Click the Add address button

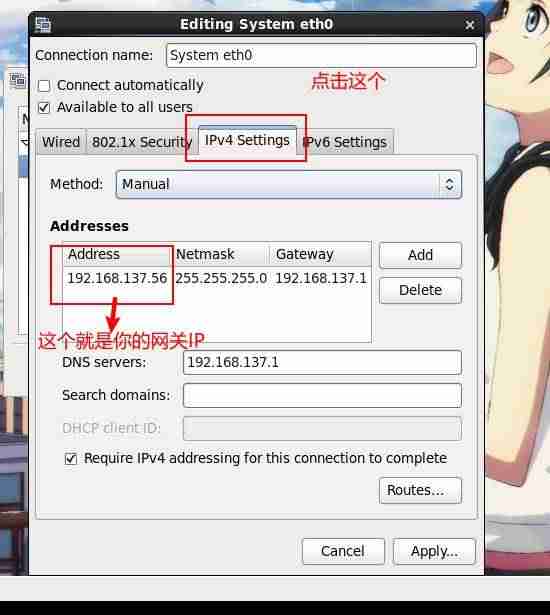coord(421,255)
